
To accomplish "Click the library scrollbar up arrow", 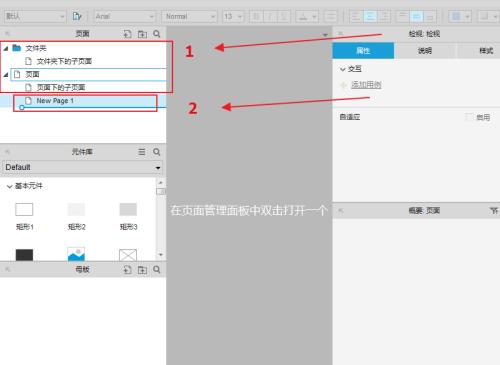I will (x=161, y=183).
